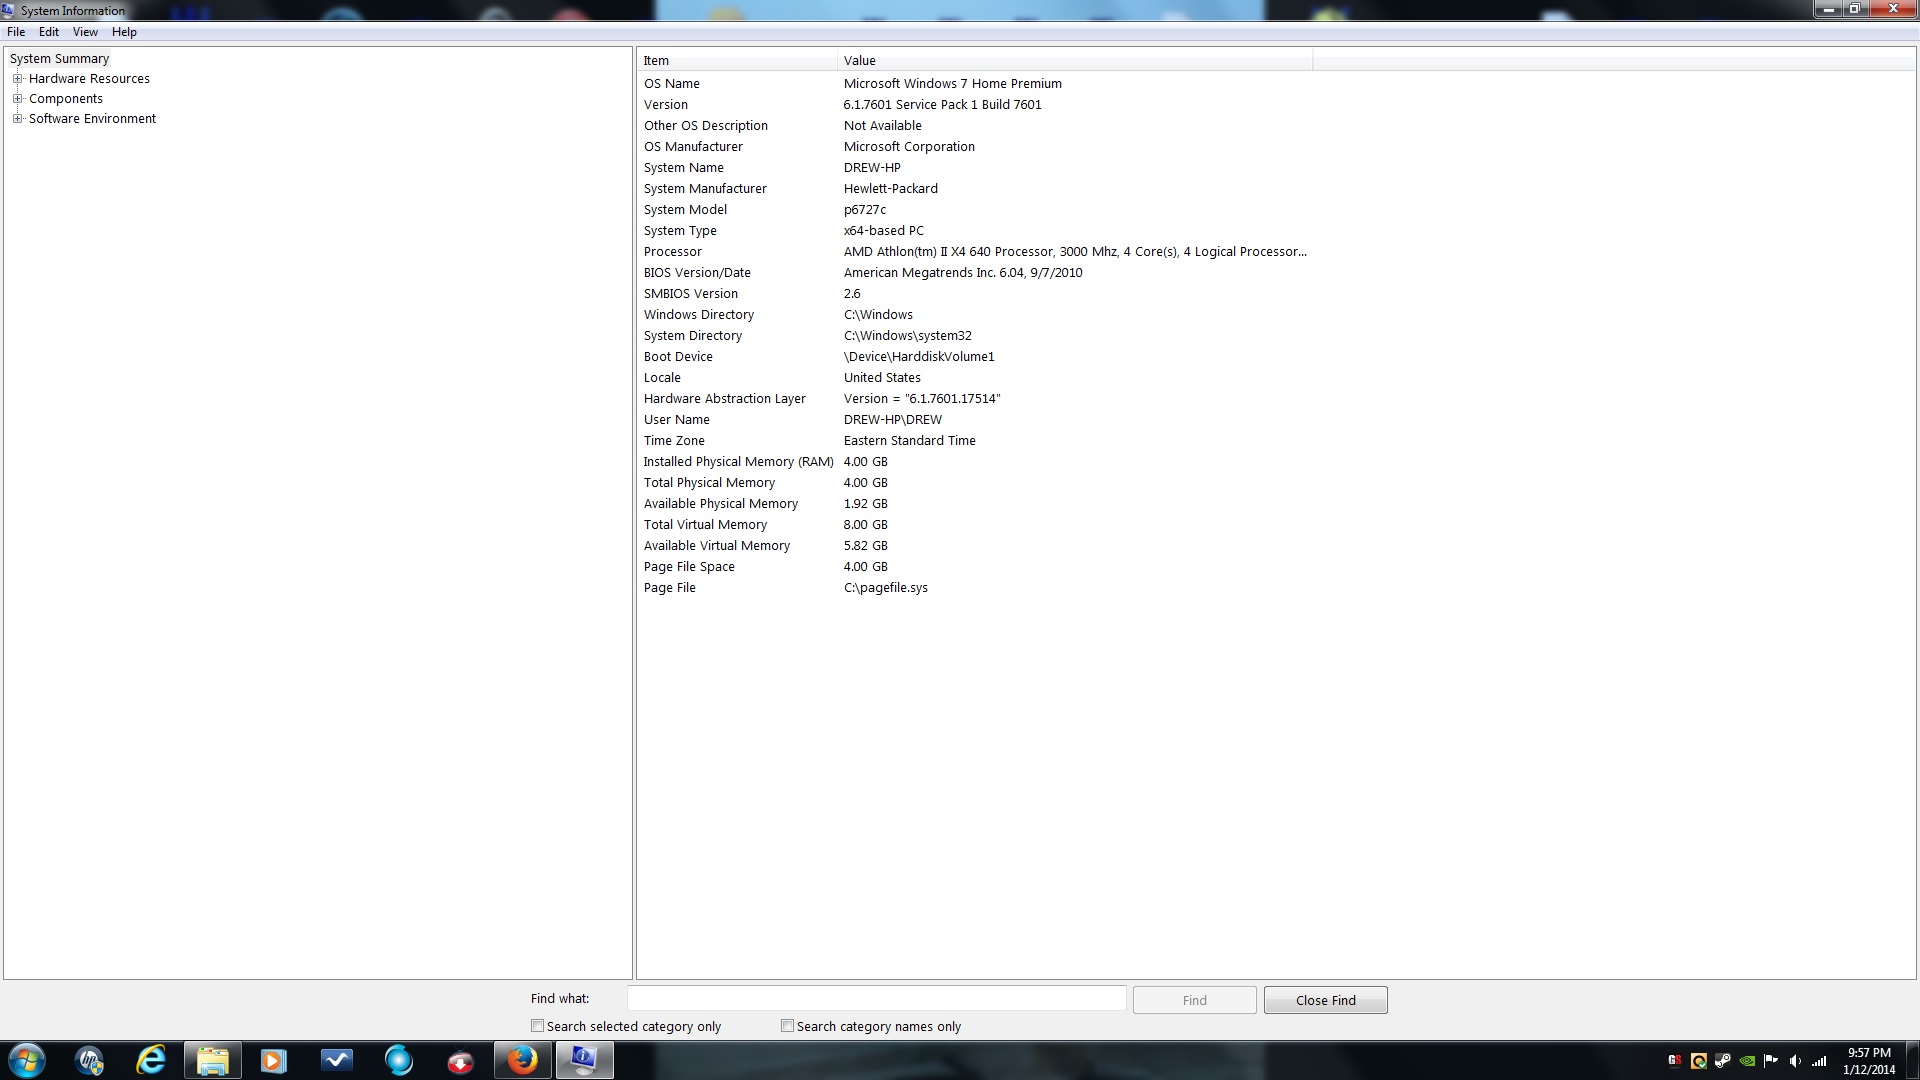Viewport: 1920px width, 1080px height.
Task: Open Internet Explorer from the taskbar
Action: coord(151,1060)
